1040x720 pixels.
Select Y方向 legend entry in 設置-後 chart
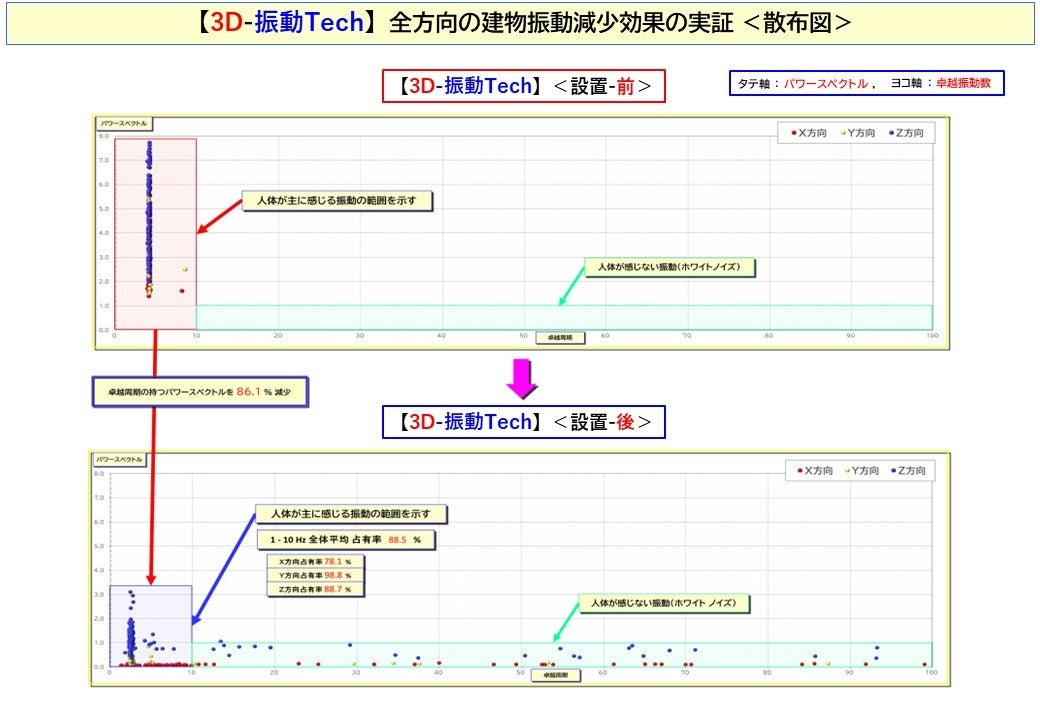(x=862, y=470)
